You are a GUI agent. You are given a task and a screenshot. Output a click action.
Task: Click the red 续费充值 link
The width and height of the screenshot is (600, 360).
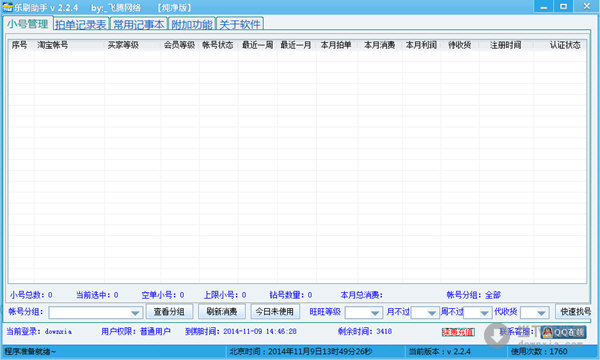click(458, 332)
